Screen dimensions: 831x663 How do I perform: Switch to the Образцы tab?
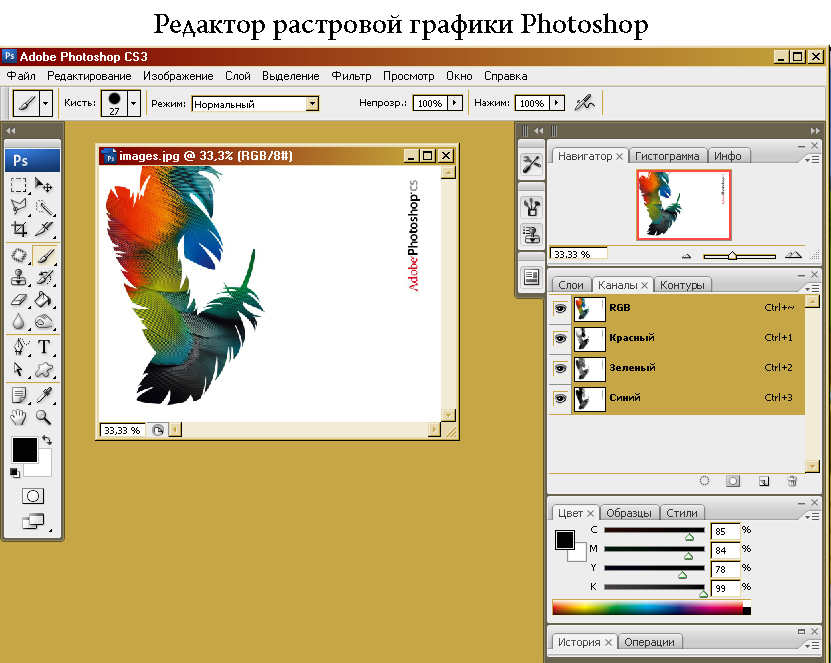(x=629, y=513)
